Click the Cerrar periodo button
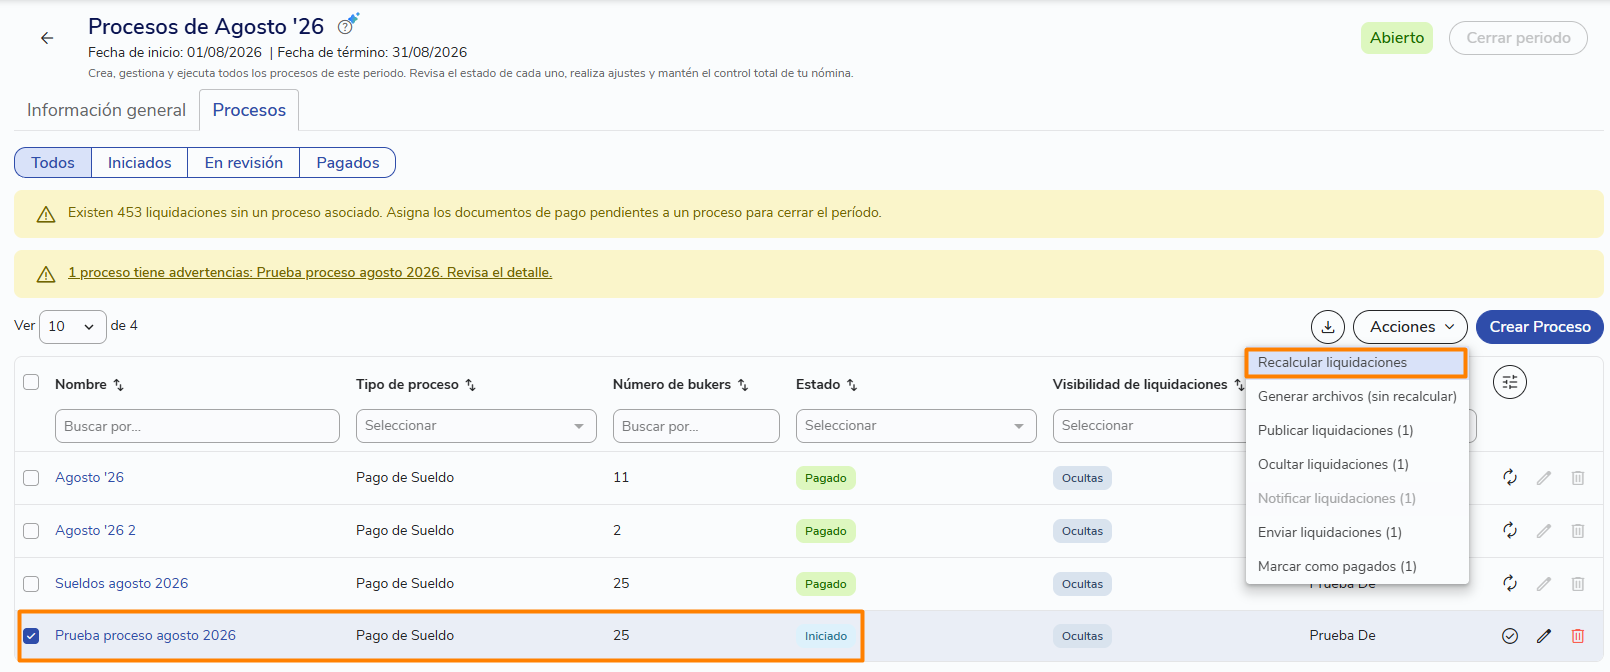 click(x=1518, y=38)
